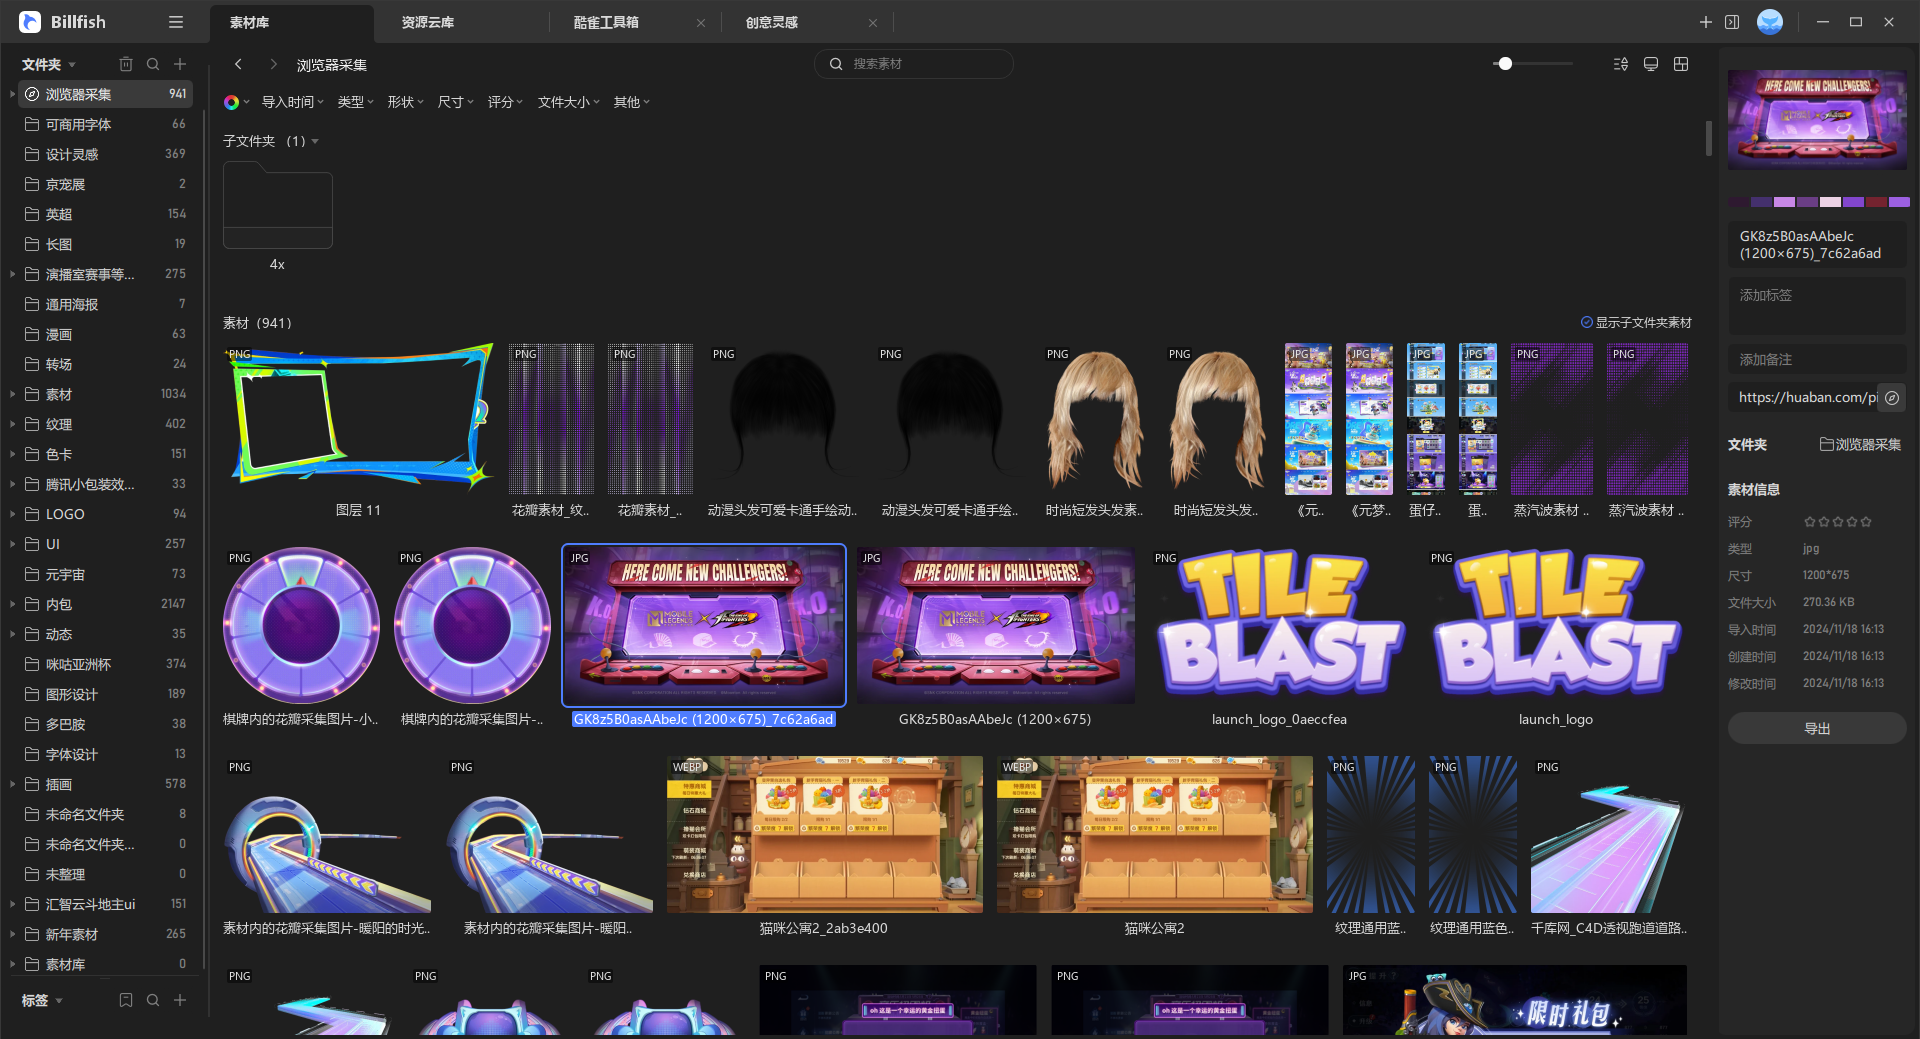Select the 猫咪公寓2_2ab3e400 thumbnail
The height and width of the screenshot is (1039, 1920).
coord(824,834)
